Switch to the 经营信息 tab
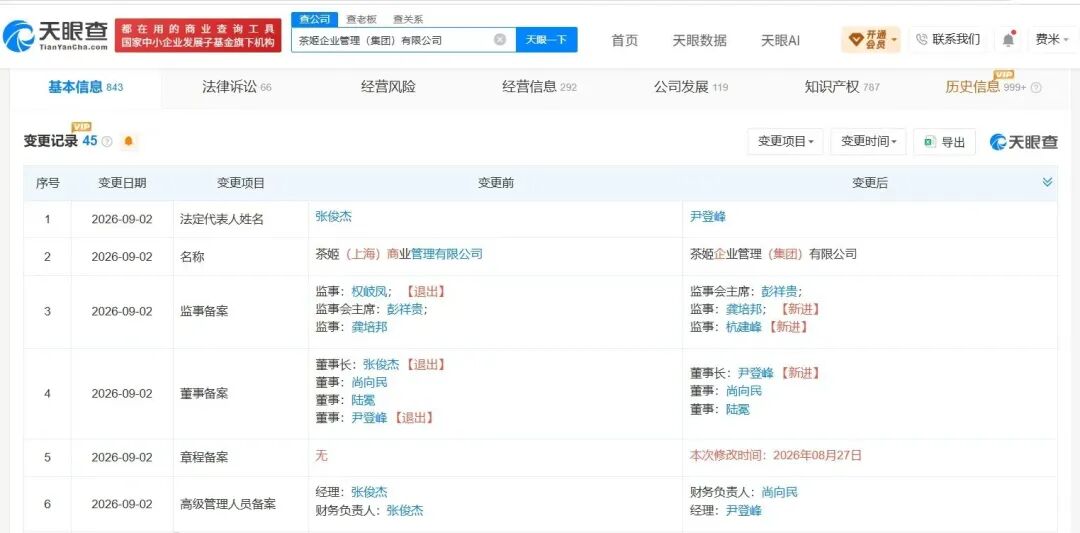 (539, 87)
